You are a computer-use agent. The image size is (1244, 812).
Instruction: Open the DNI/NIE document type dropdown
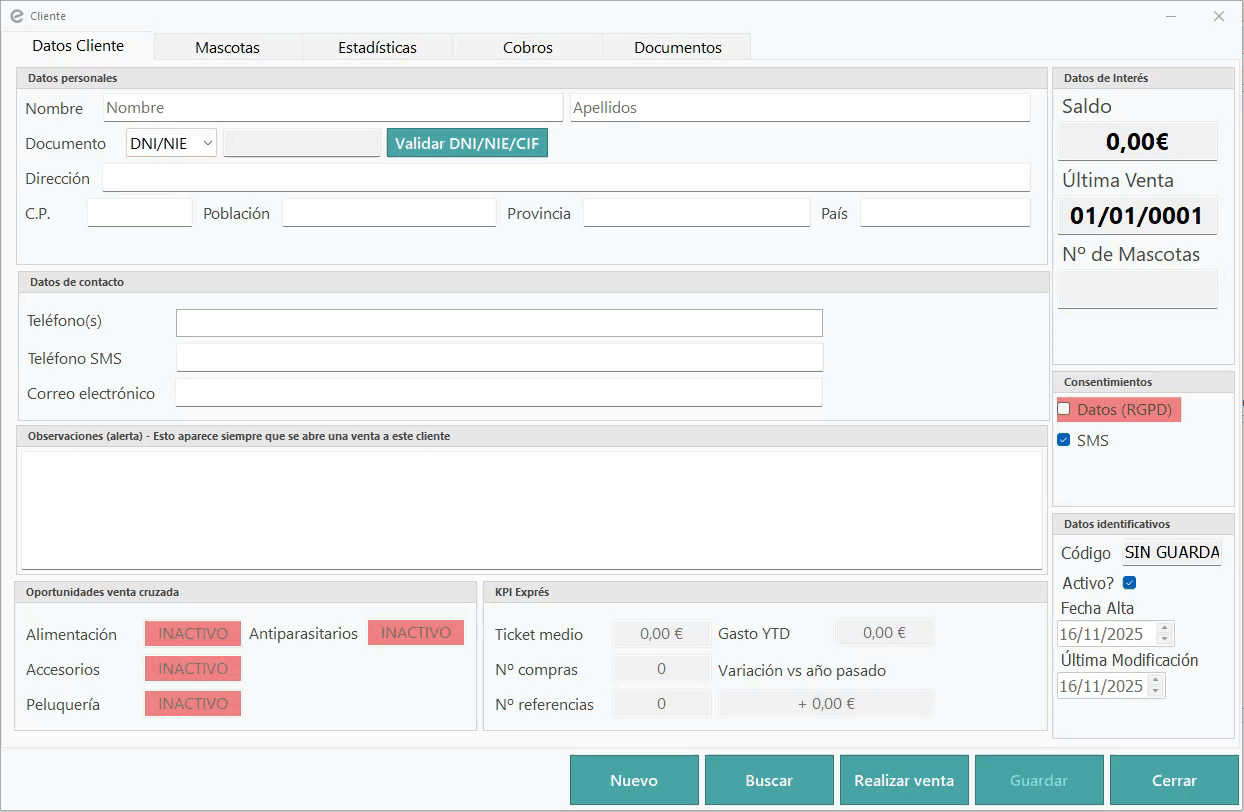(171, 144)
